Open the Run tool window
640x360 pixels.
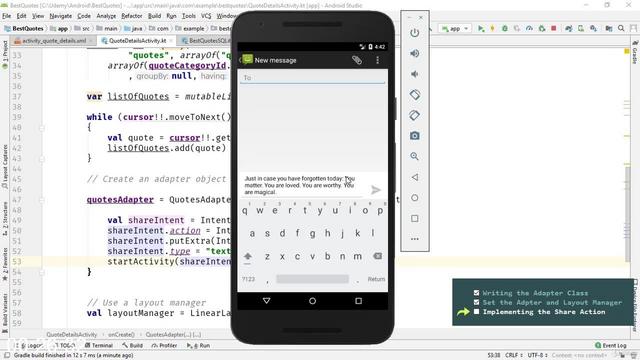point(198,345)
